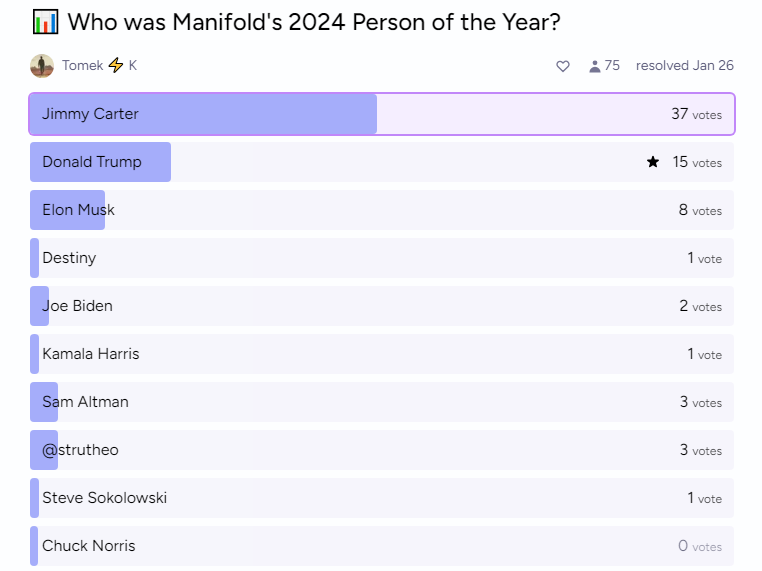Image resolution: width=762 pixels, height=571 pixels.
Task: Click the resolved Jan 26 label
Action: 685,66
